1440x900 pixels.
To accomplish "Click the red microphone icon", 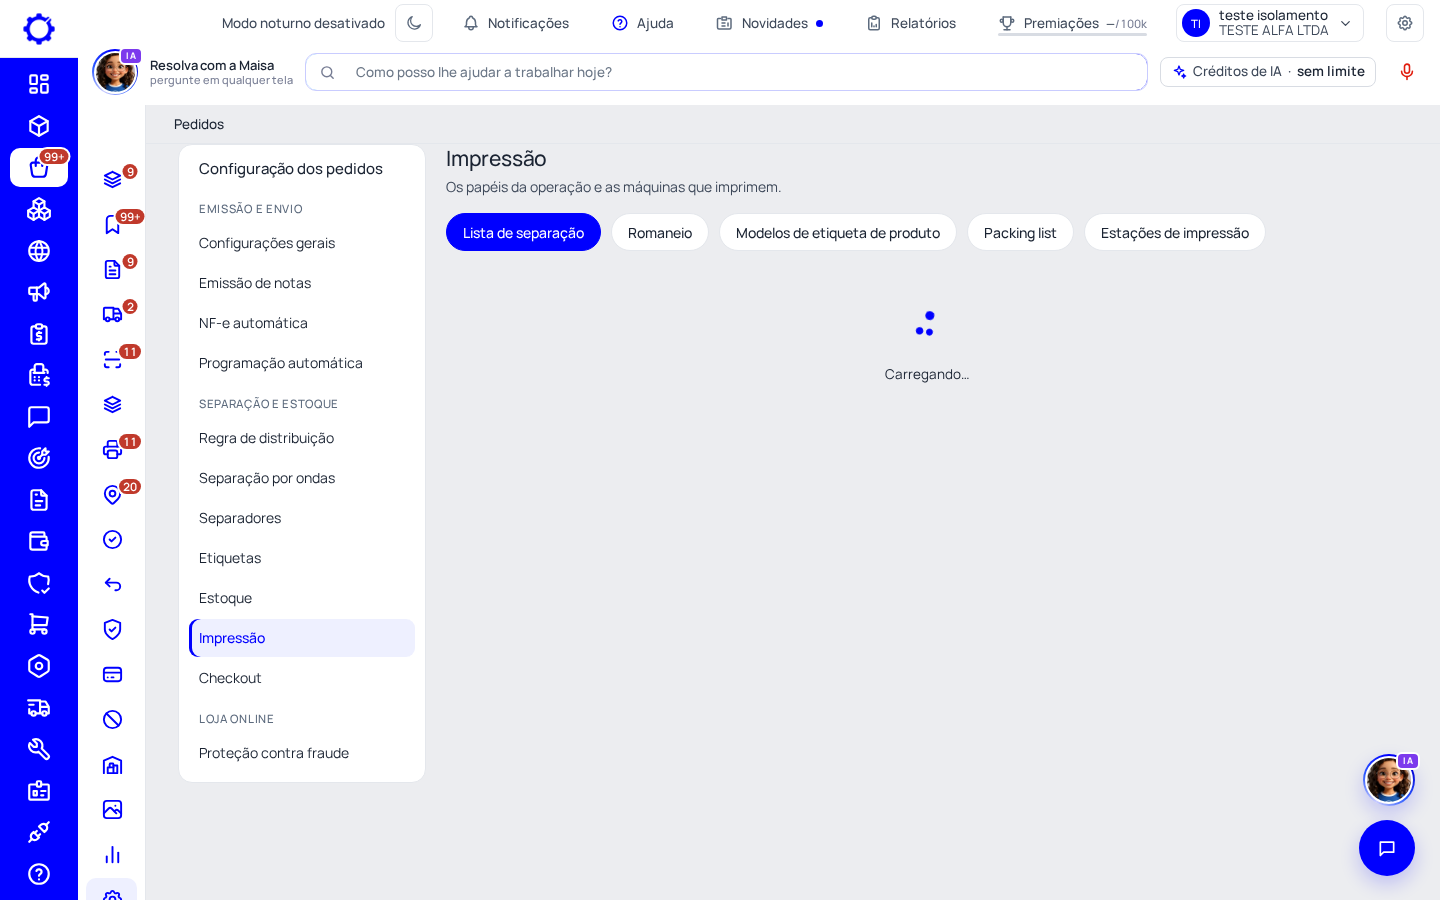I will coord(1407,72).
